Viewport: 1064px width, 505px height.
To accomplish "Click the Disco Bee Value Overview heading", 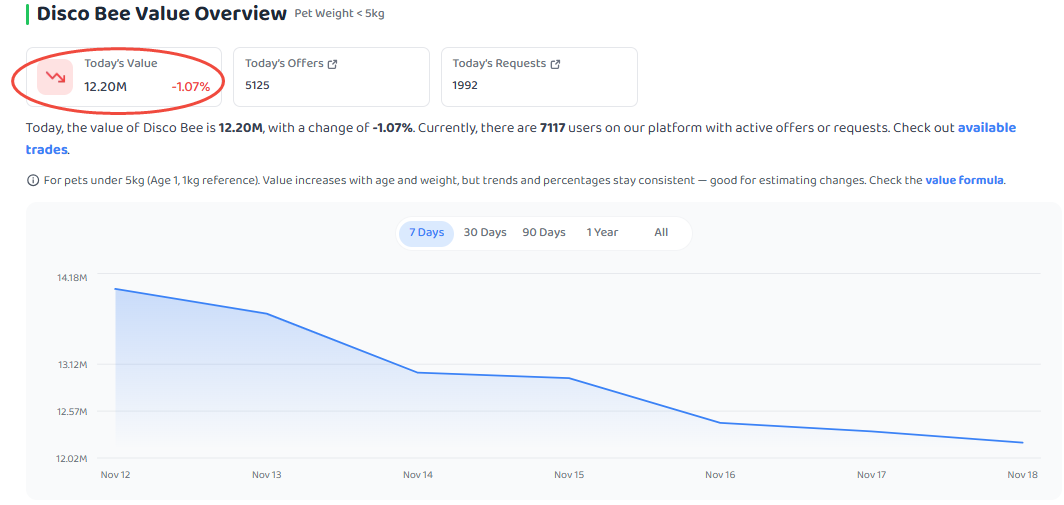I will click(x=161, y=14).
